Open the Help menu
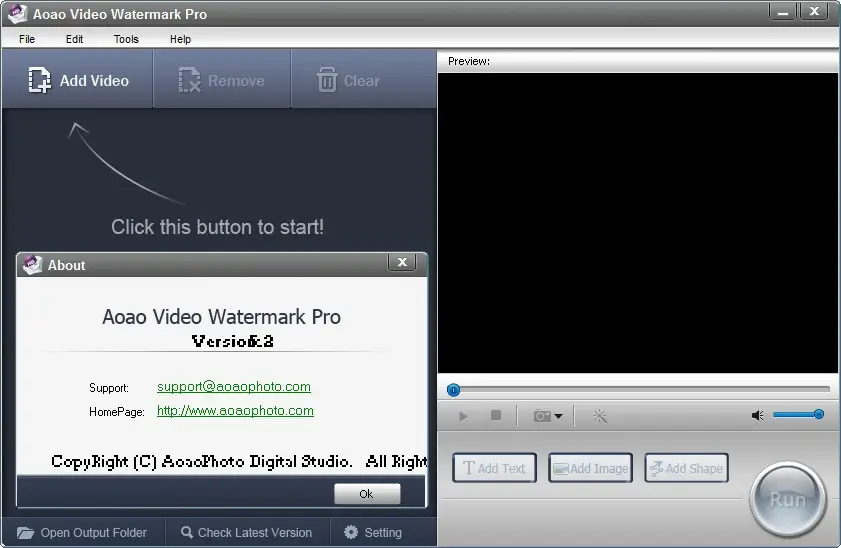Image resolution: width=841 pixels, height=548 pixels. [x=180, y=39]
